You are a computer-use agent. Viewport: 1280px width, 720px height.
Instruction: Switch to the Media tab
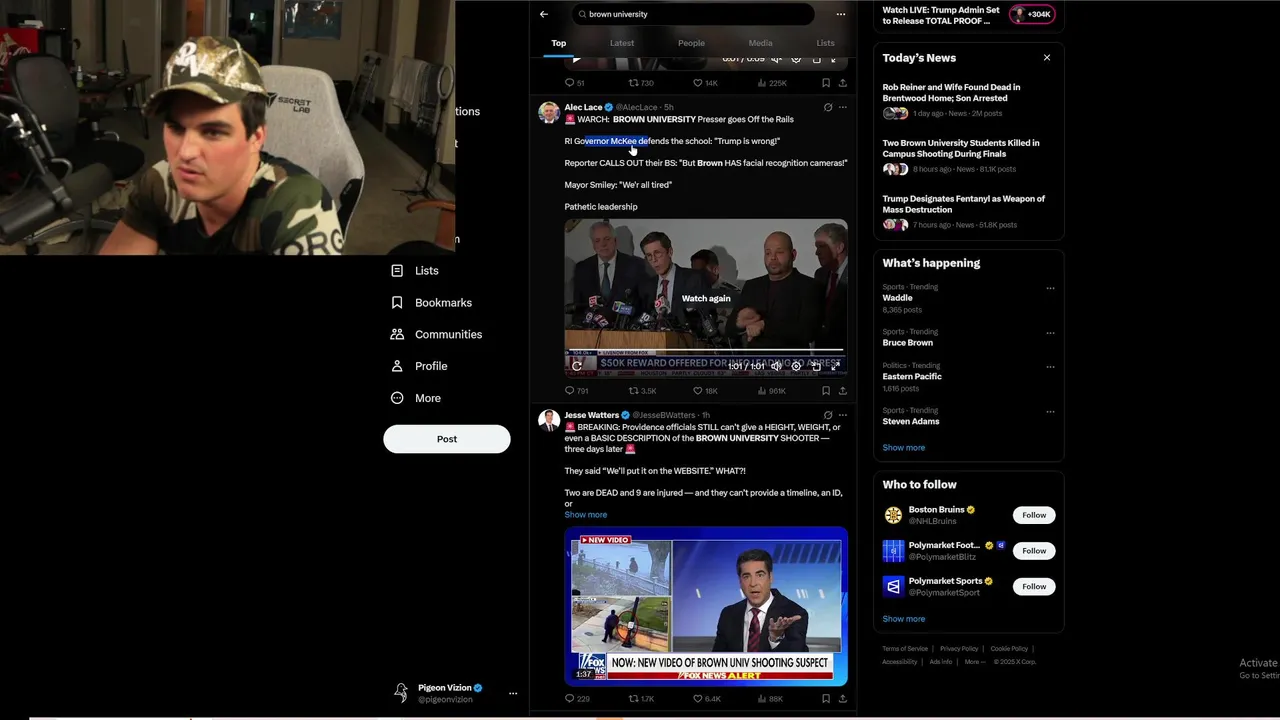point(760,43)
